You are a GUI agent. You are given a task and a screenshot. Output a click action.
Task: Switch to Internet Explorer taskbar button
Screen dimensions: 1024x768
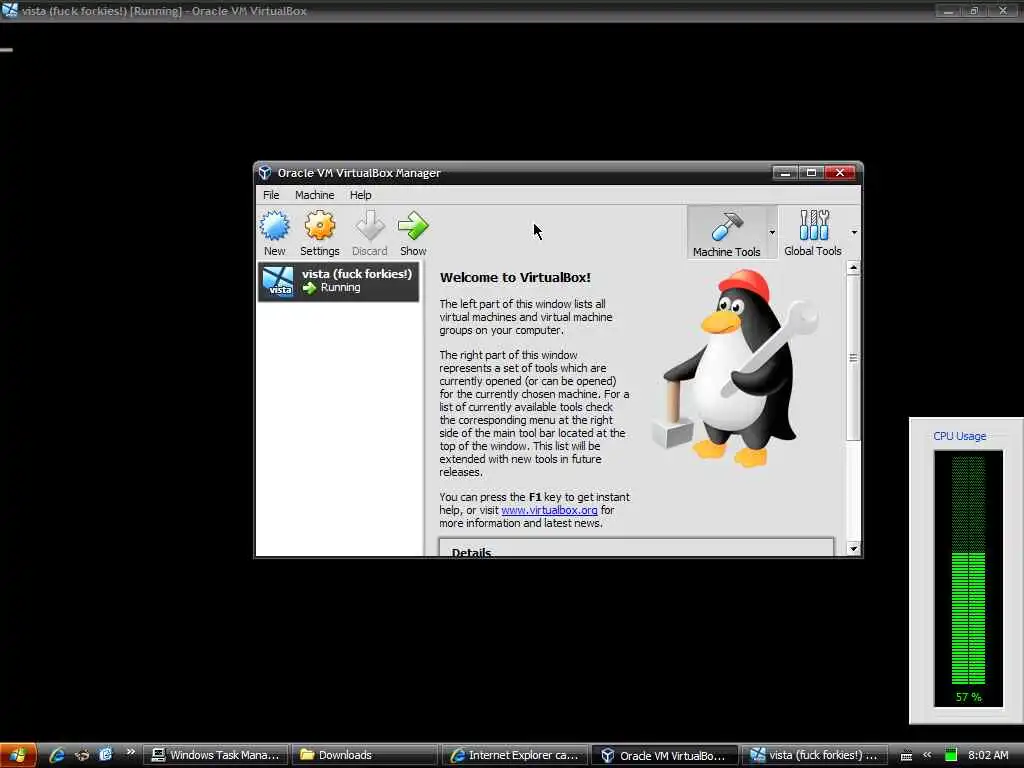tap(513, 756)
